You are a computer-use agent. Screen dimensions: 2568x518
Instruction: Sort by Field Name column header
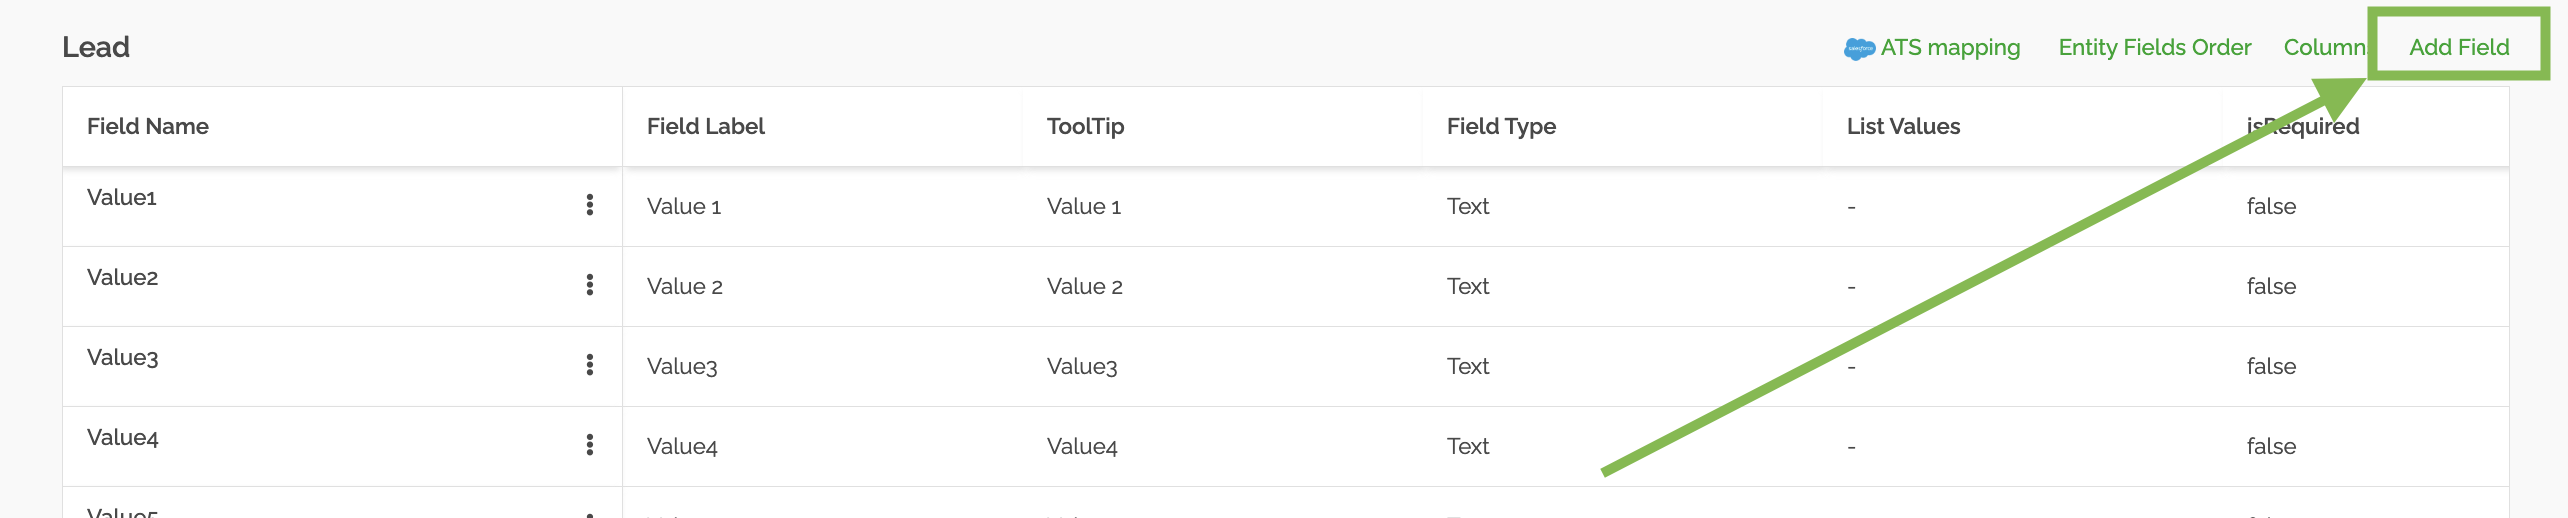coord(148,126)
